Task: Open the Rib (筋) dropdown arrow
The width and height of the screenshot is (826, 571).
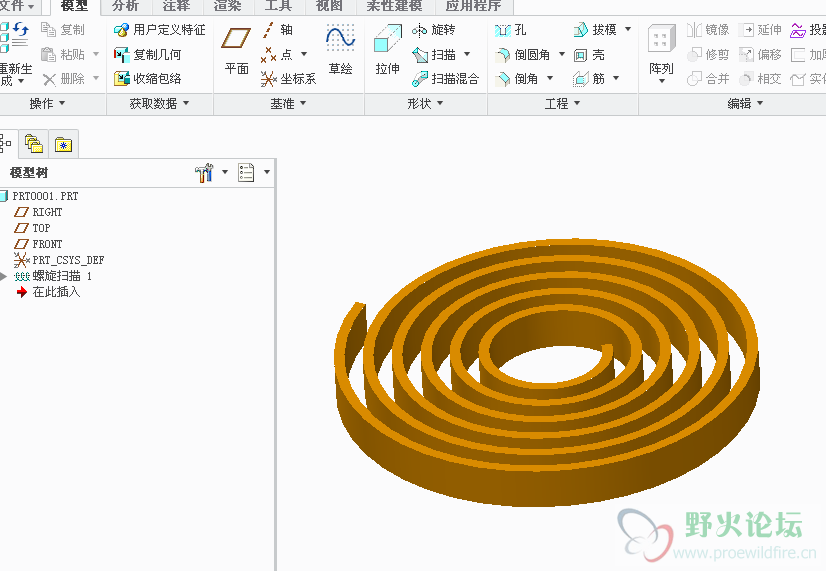Action: (x=616, y=78)
